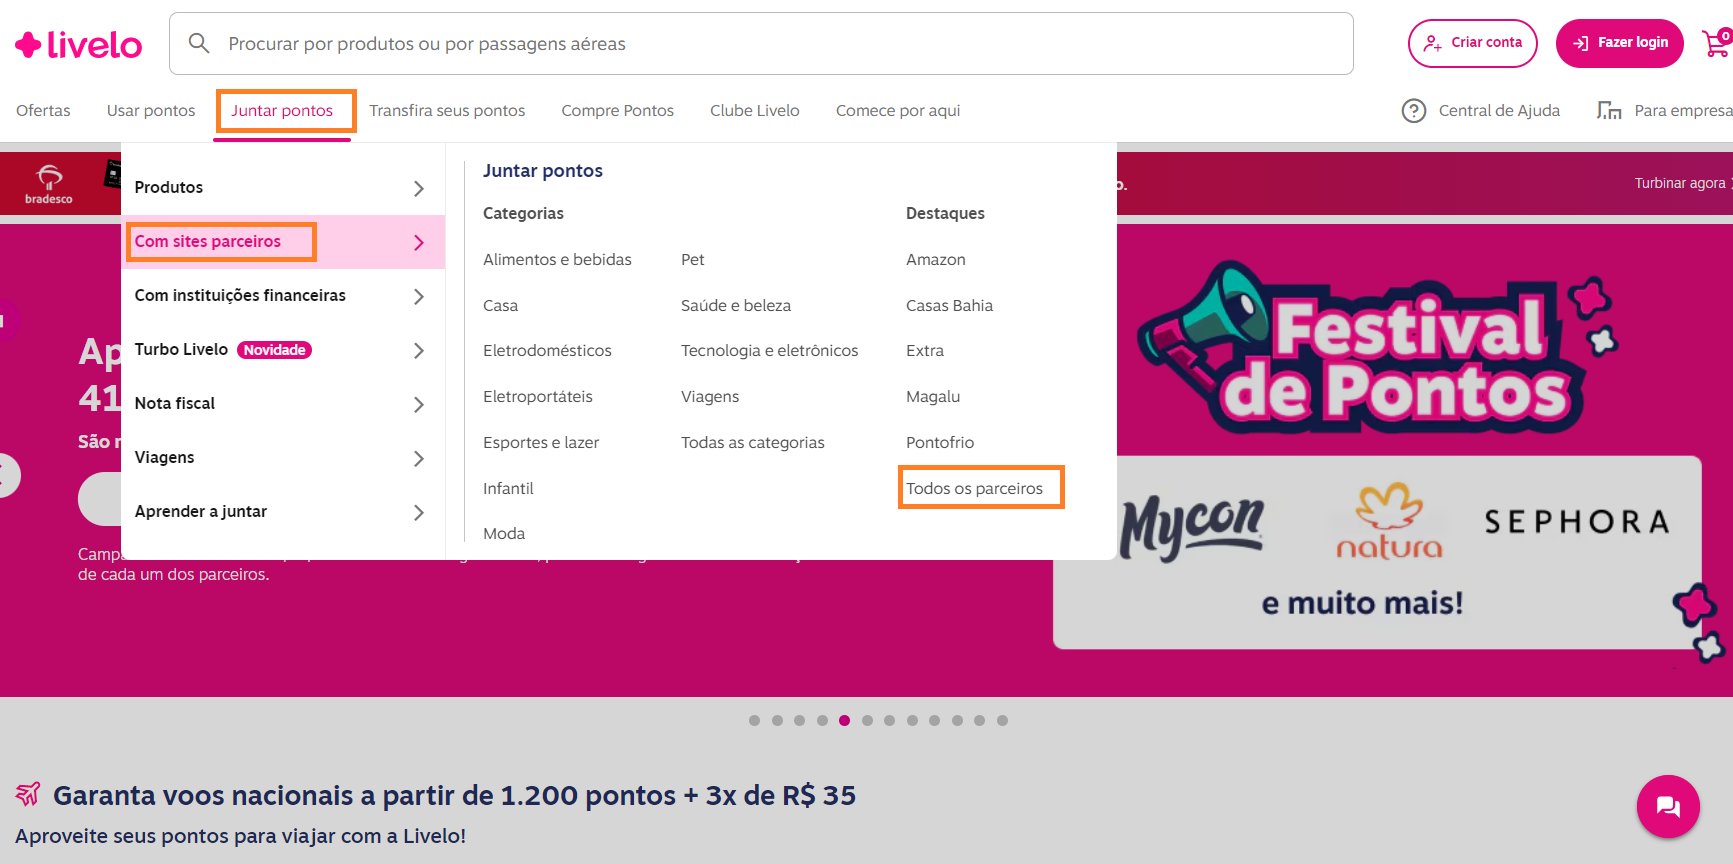Image resolution: width=1733 pixels, height=864 pixels.
Task: Click the airplane icon beside Garanta voos
Action: coord(28,794)
